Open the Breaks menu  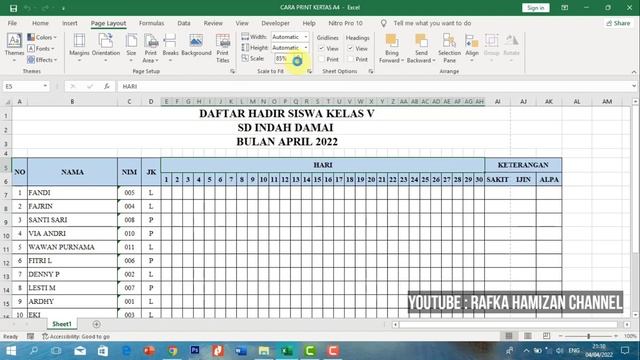[x=170, y=48]
